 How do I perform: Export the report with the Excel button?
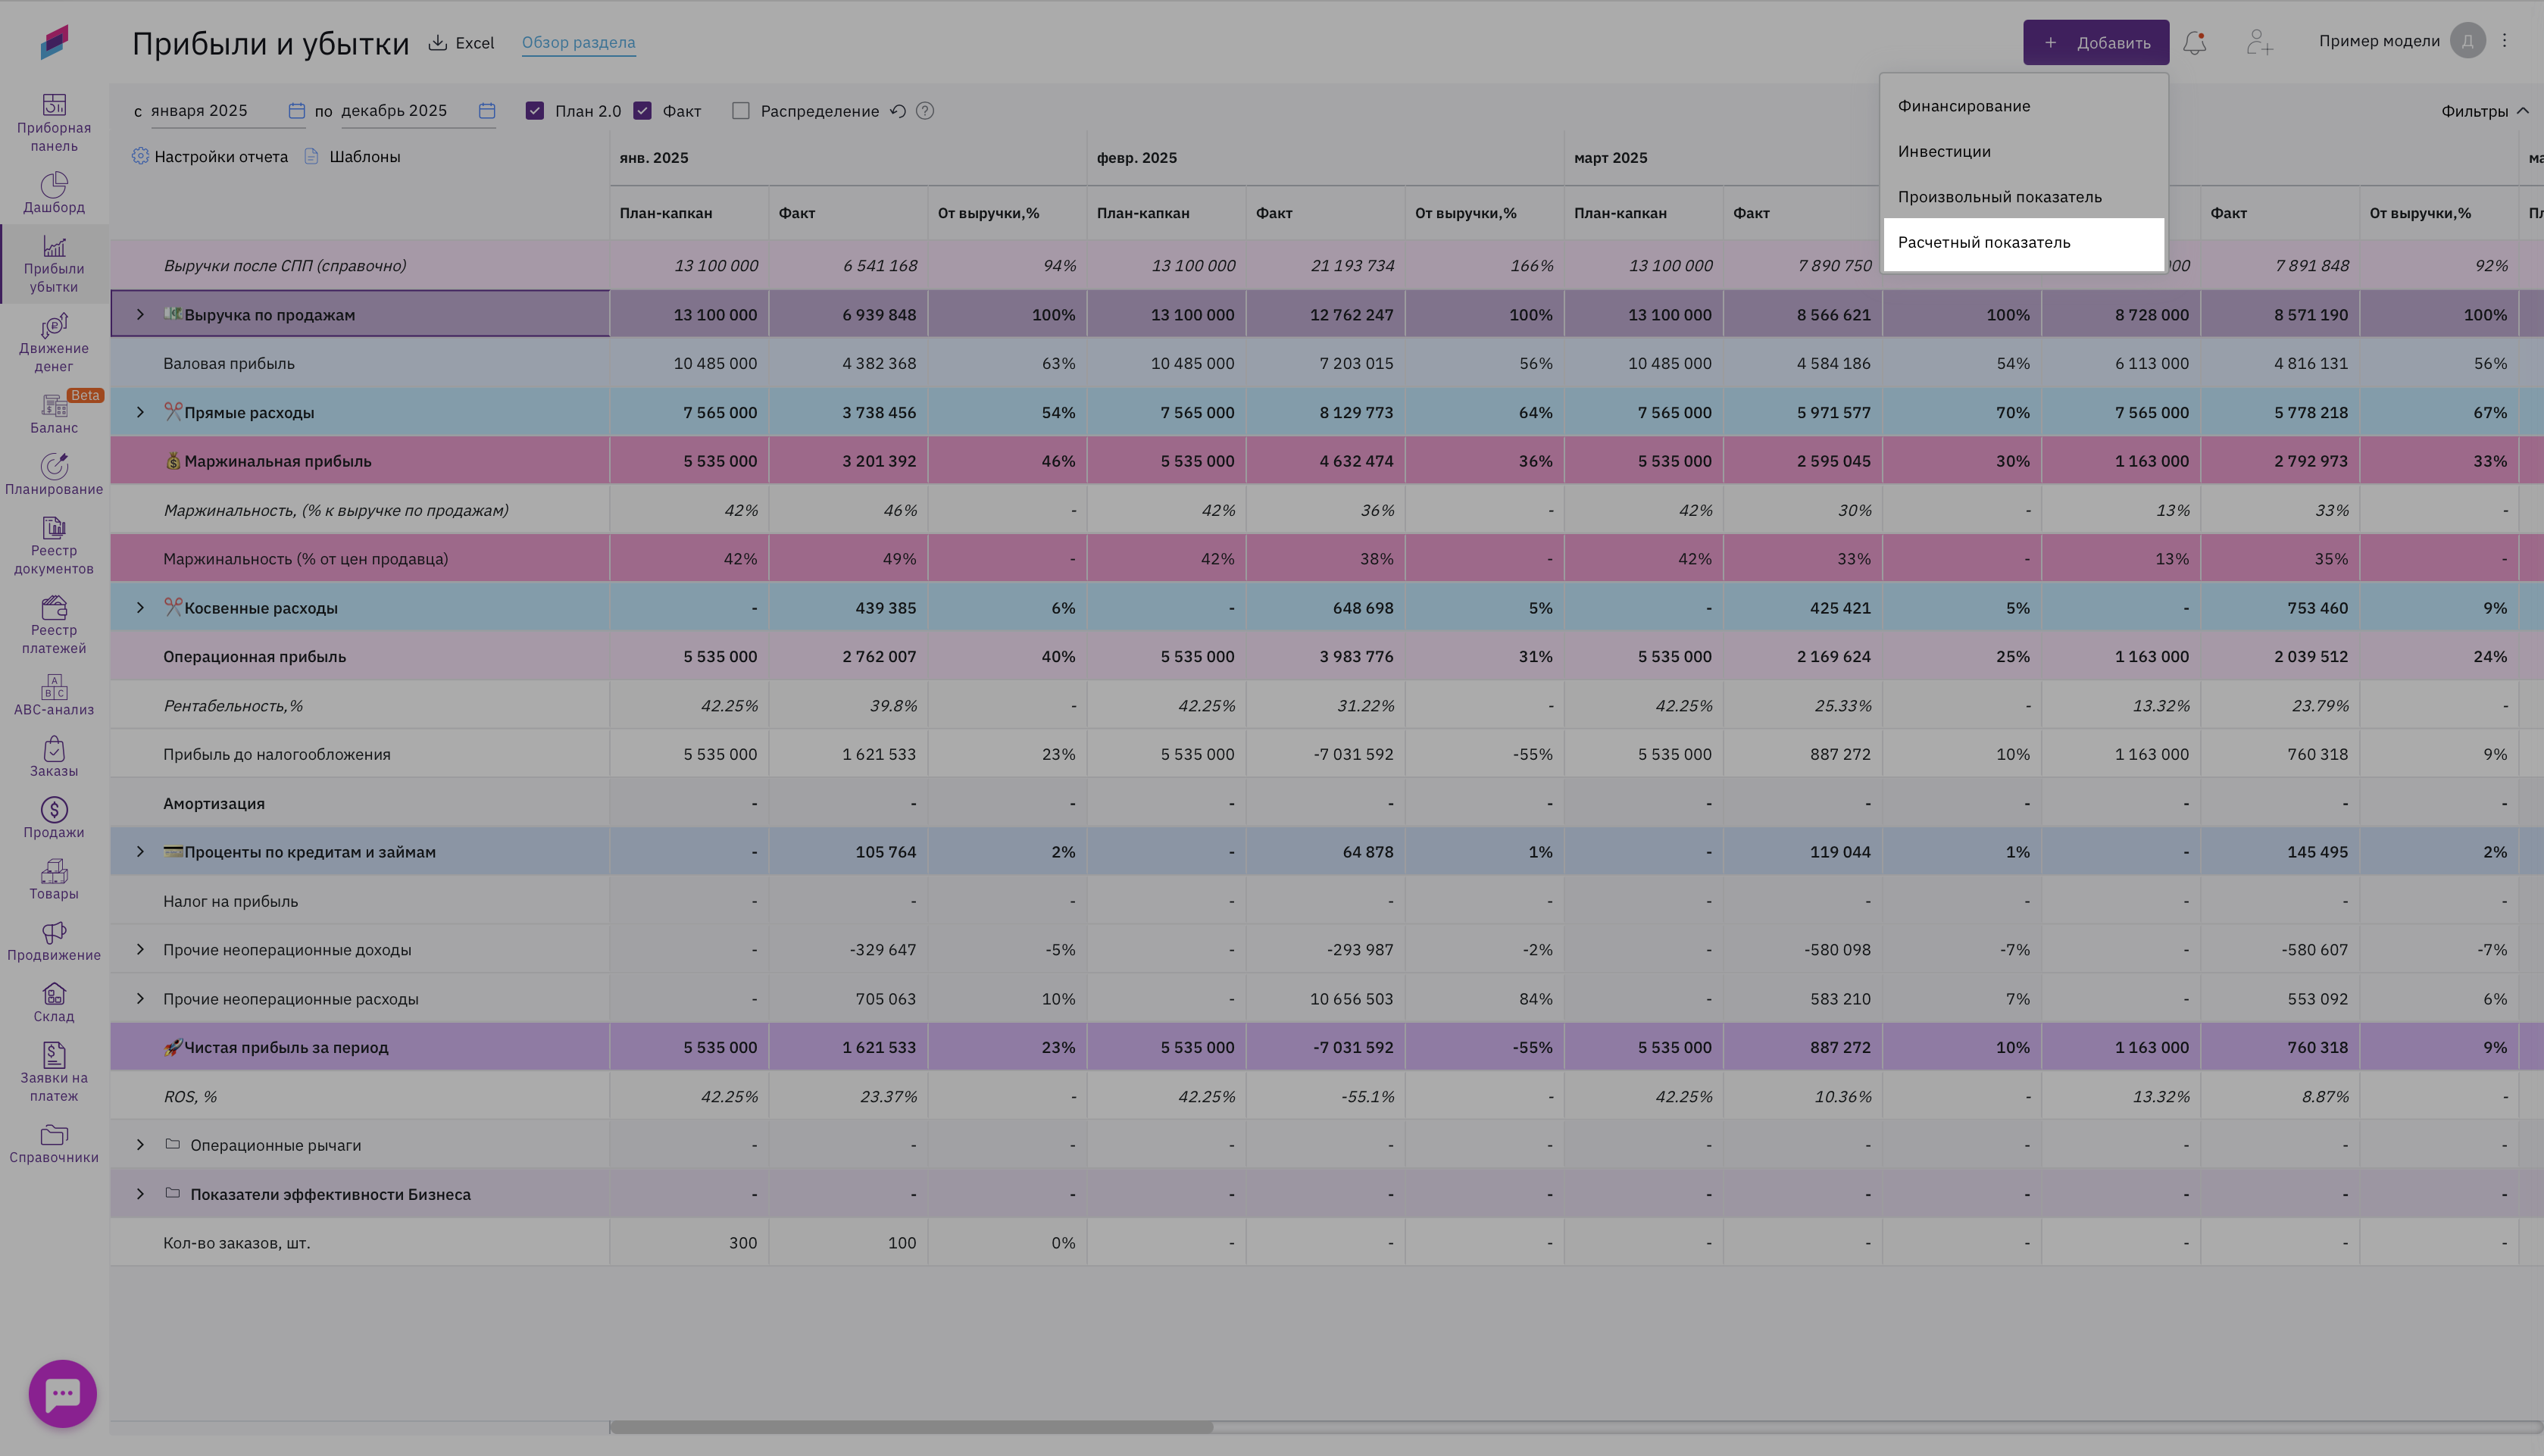462,43
